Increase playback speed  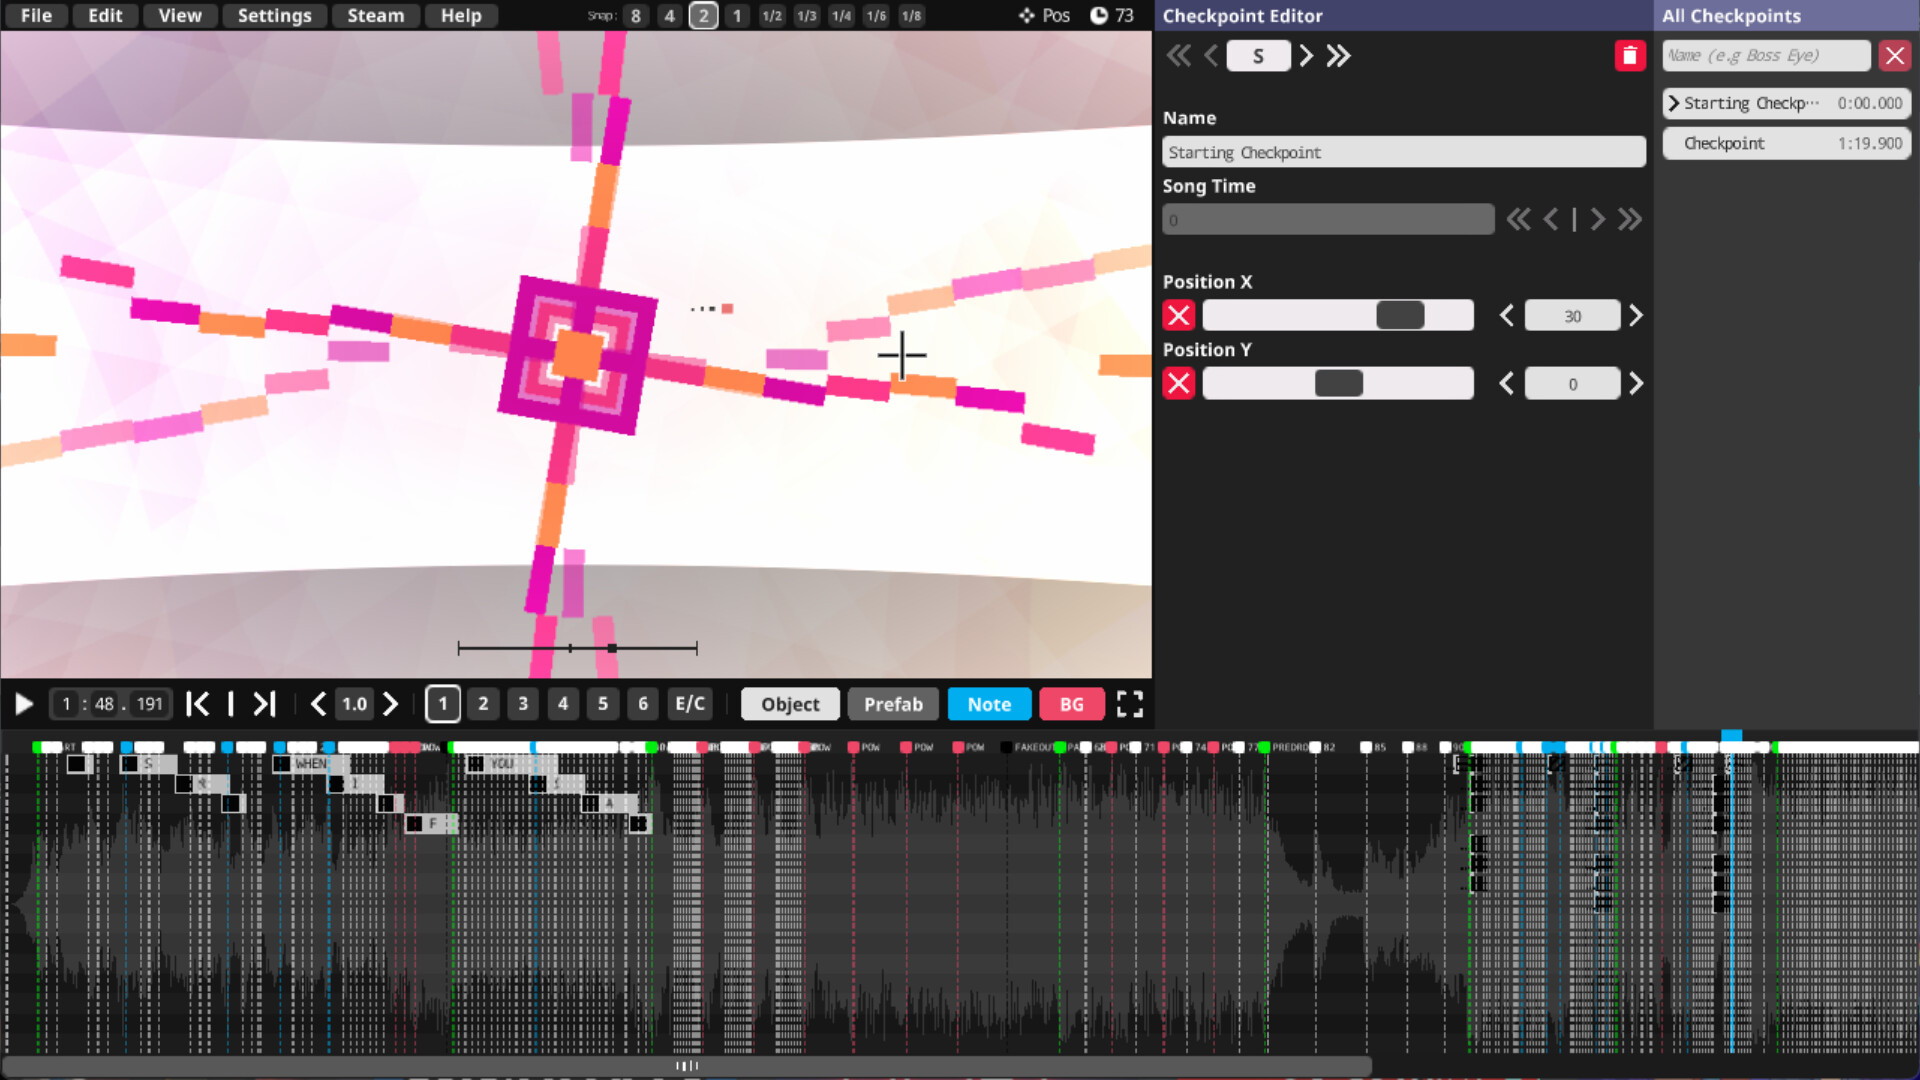click(x=391, y=705)
